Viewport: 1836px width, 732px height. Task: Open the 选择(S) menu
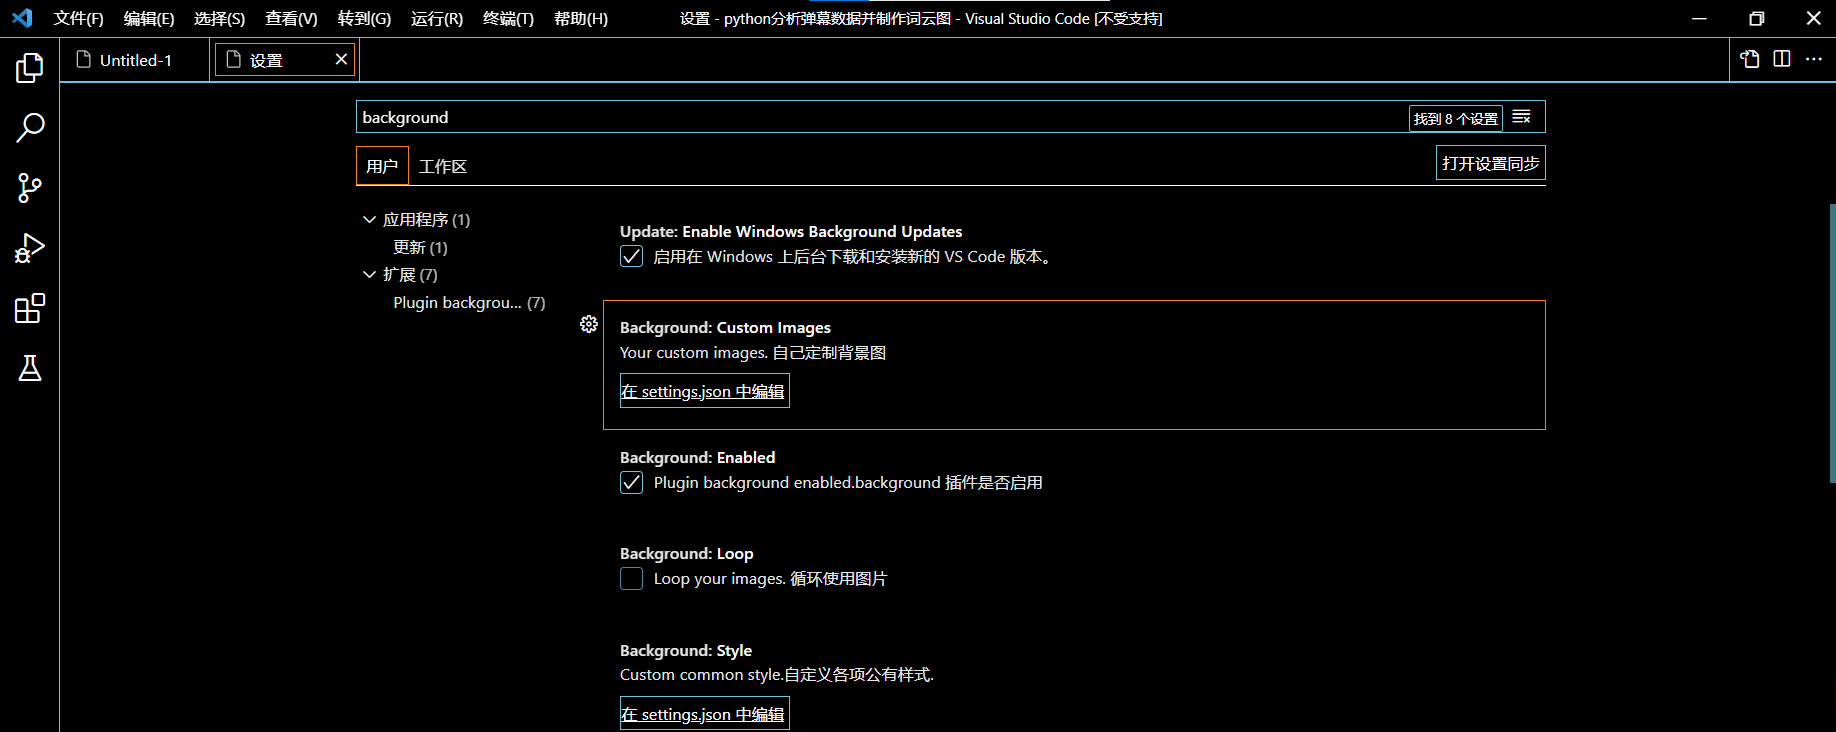(x=220, y=18)
